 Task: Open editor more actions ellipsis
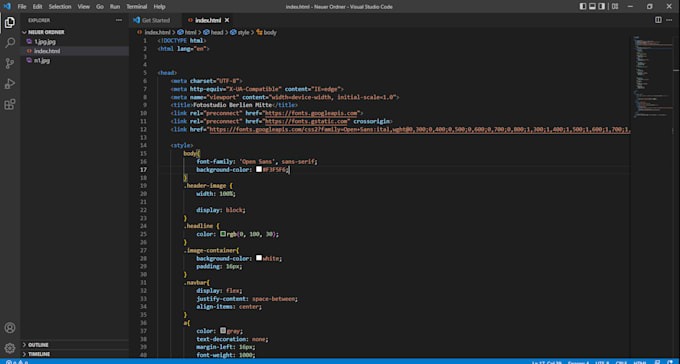[669, 20]
